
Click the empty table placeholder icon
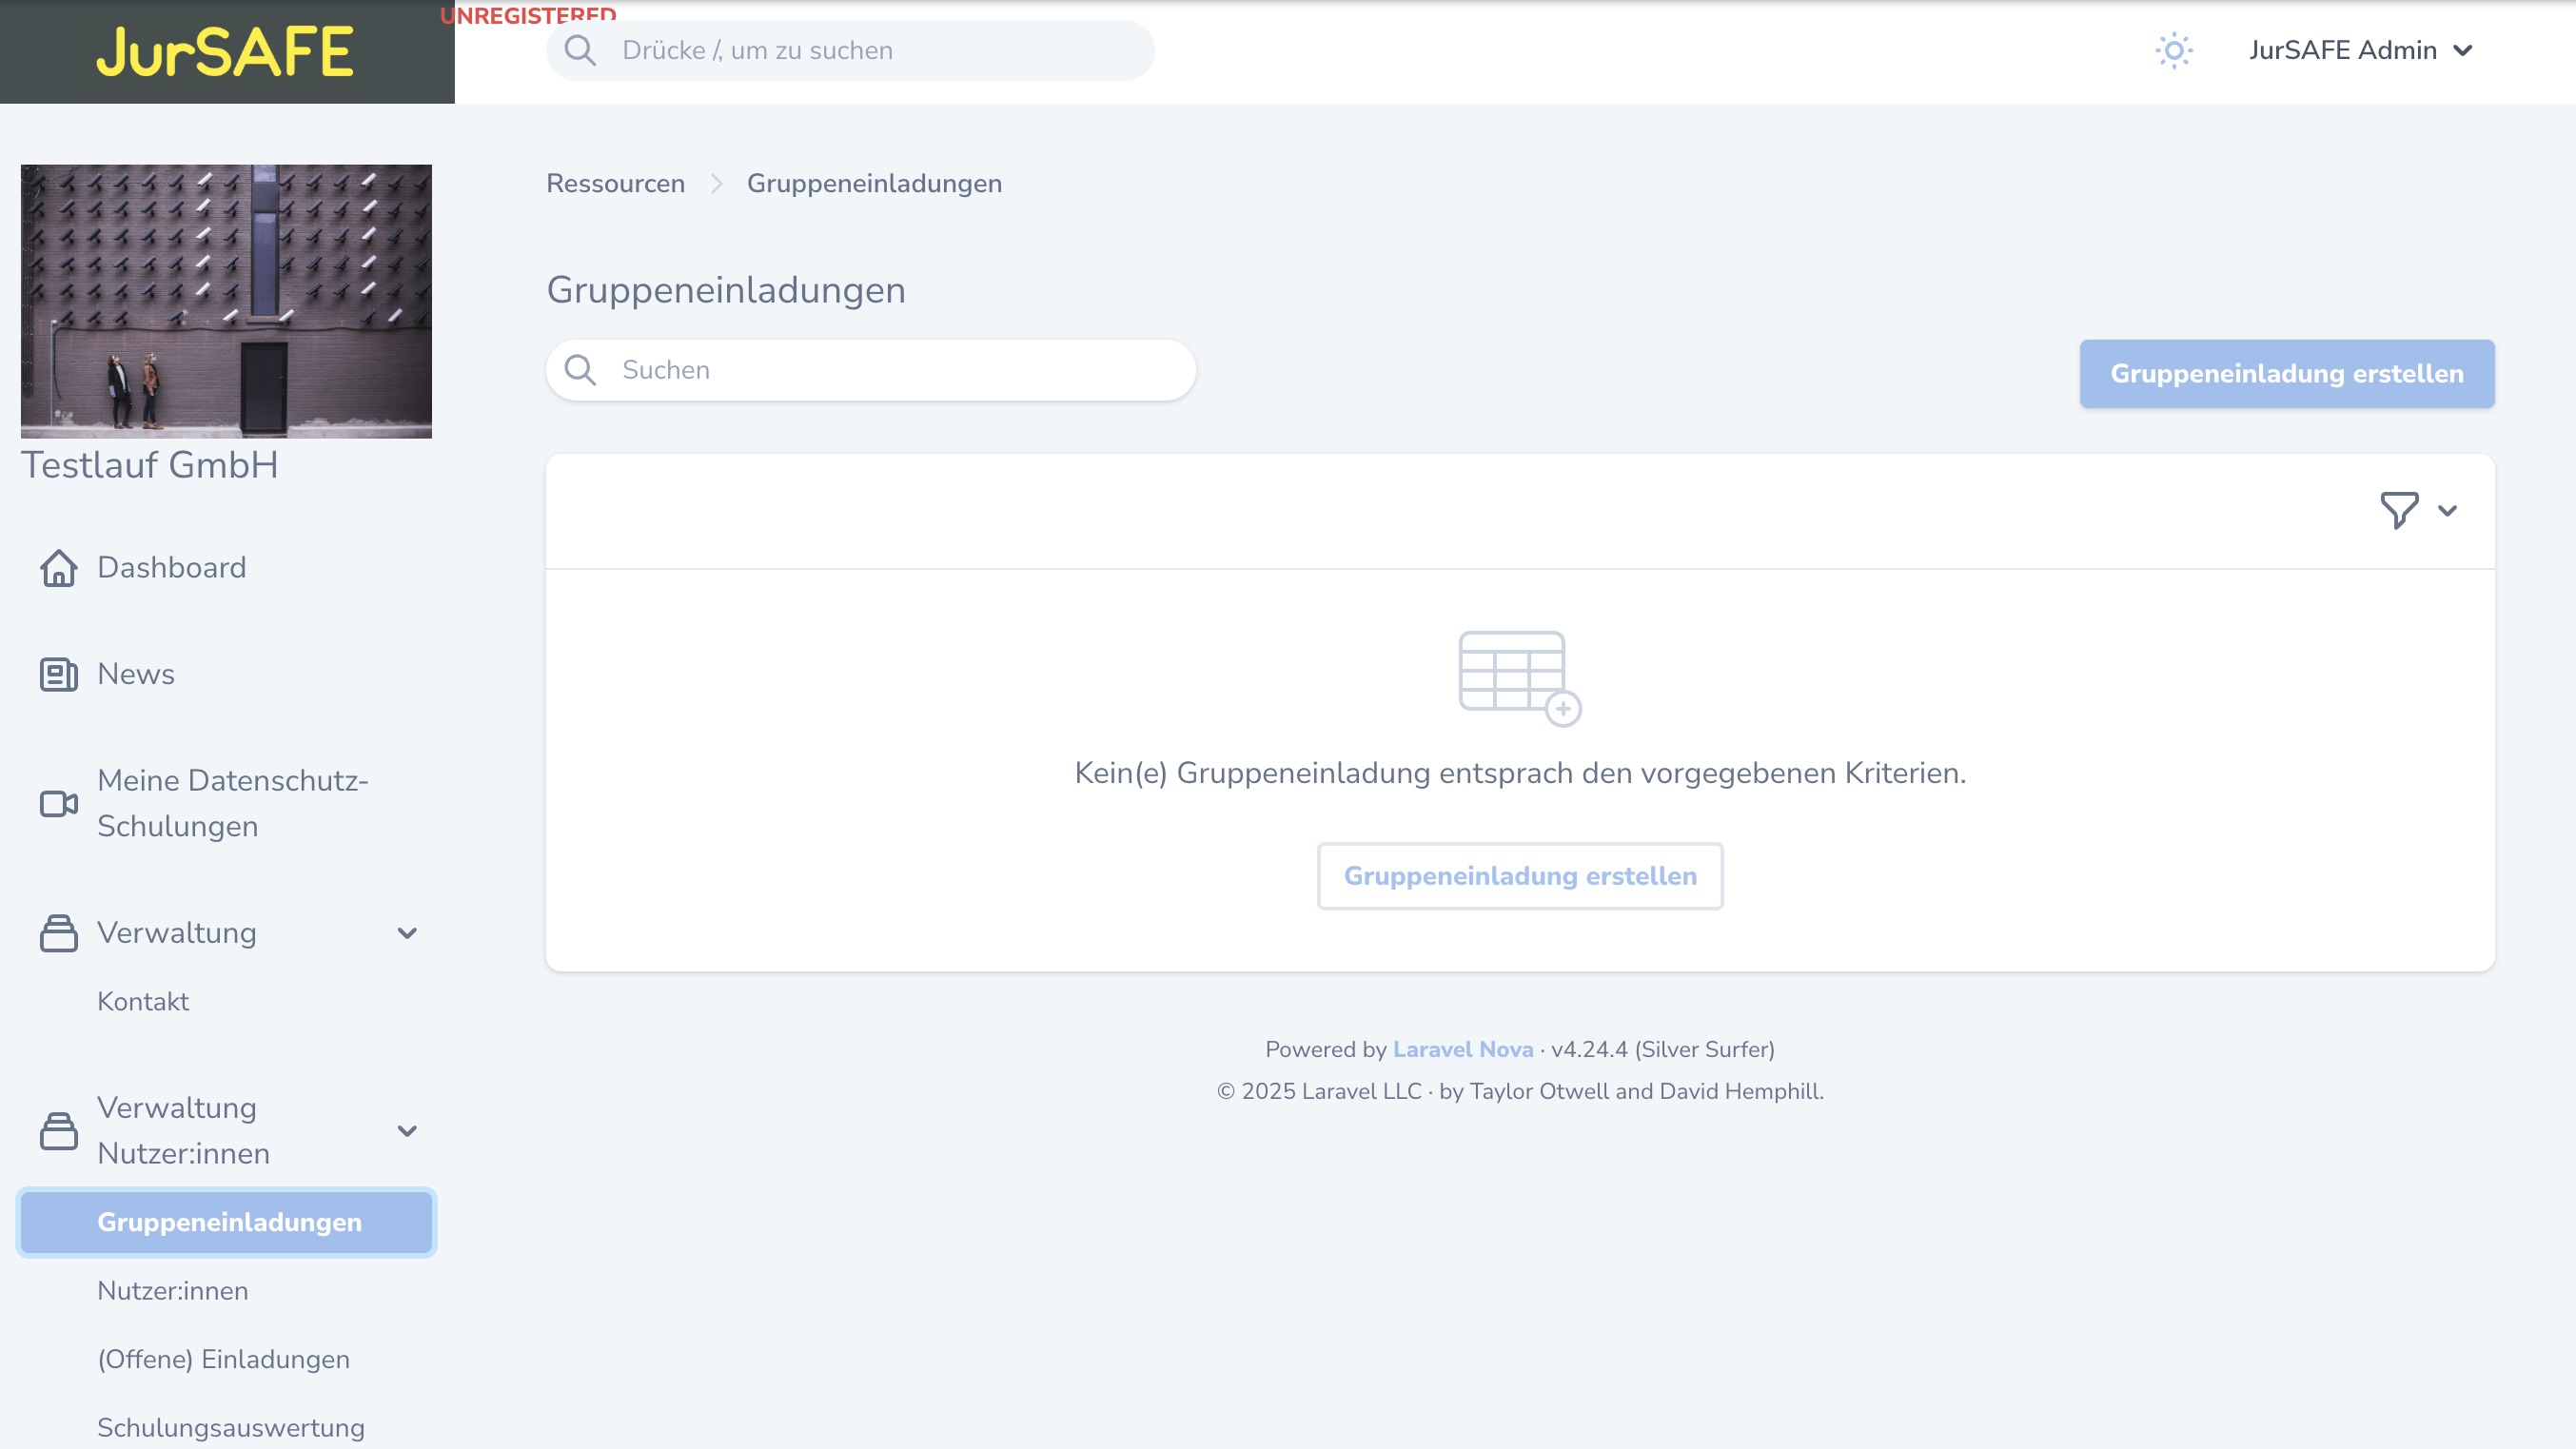pos(1519,677)
